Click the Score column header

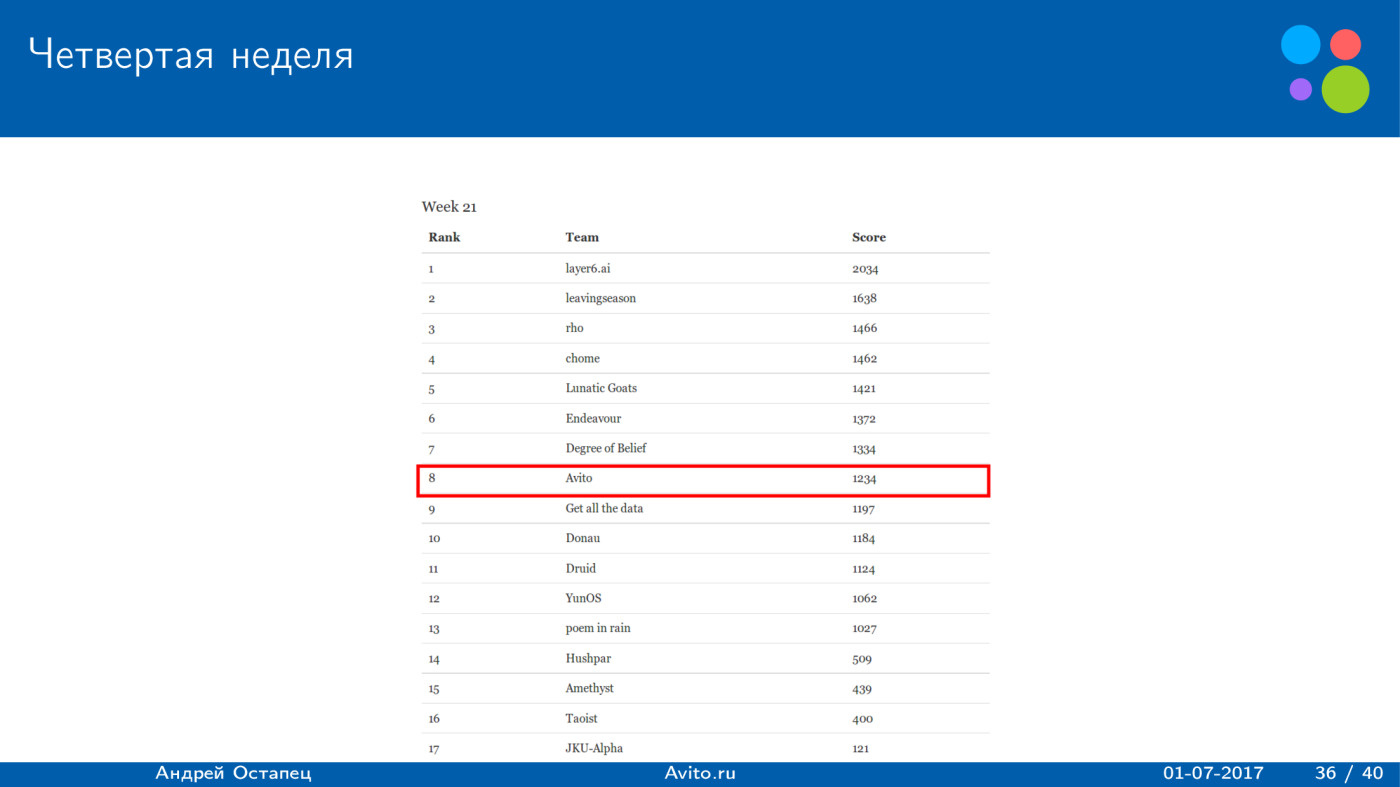(869, 237)
